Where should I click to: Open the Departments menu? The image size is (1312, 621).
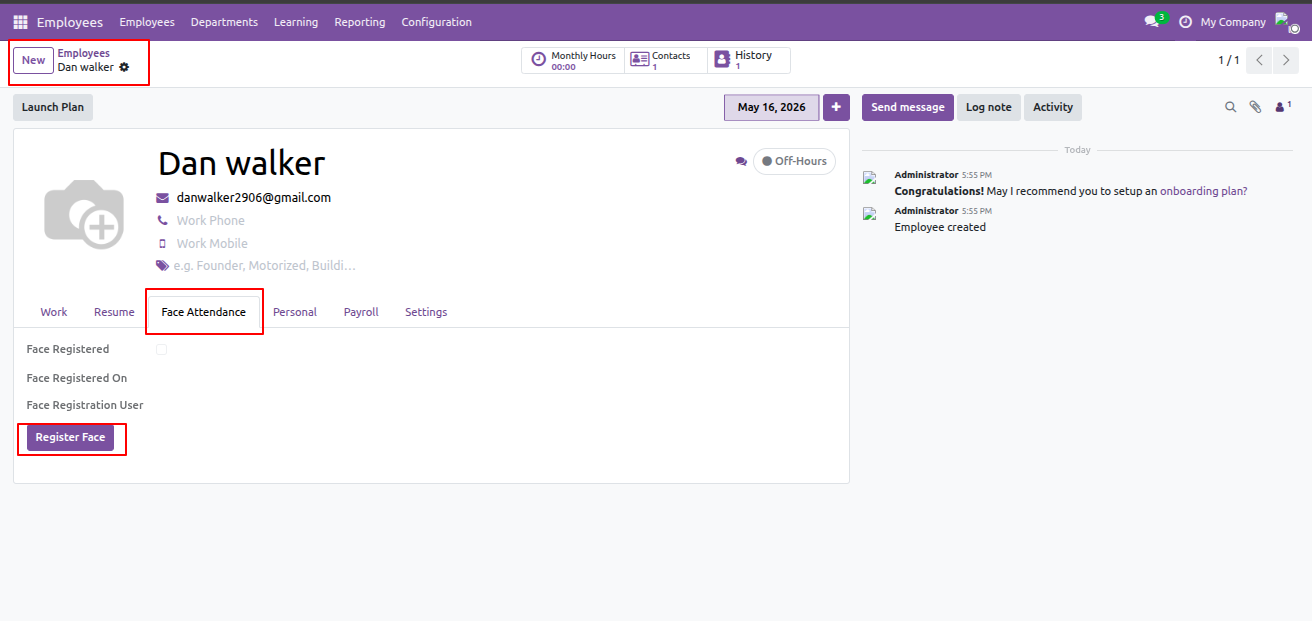coord(224,22)
